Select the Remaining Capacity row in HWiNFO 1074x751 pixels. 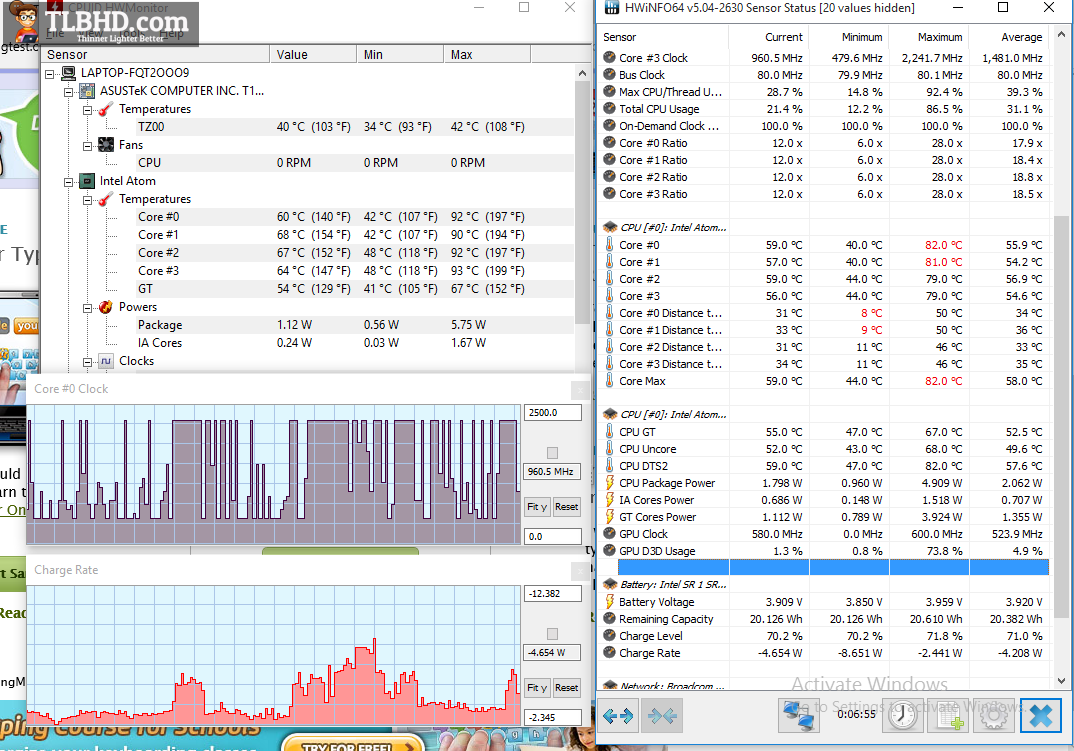(825, 619)
